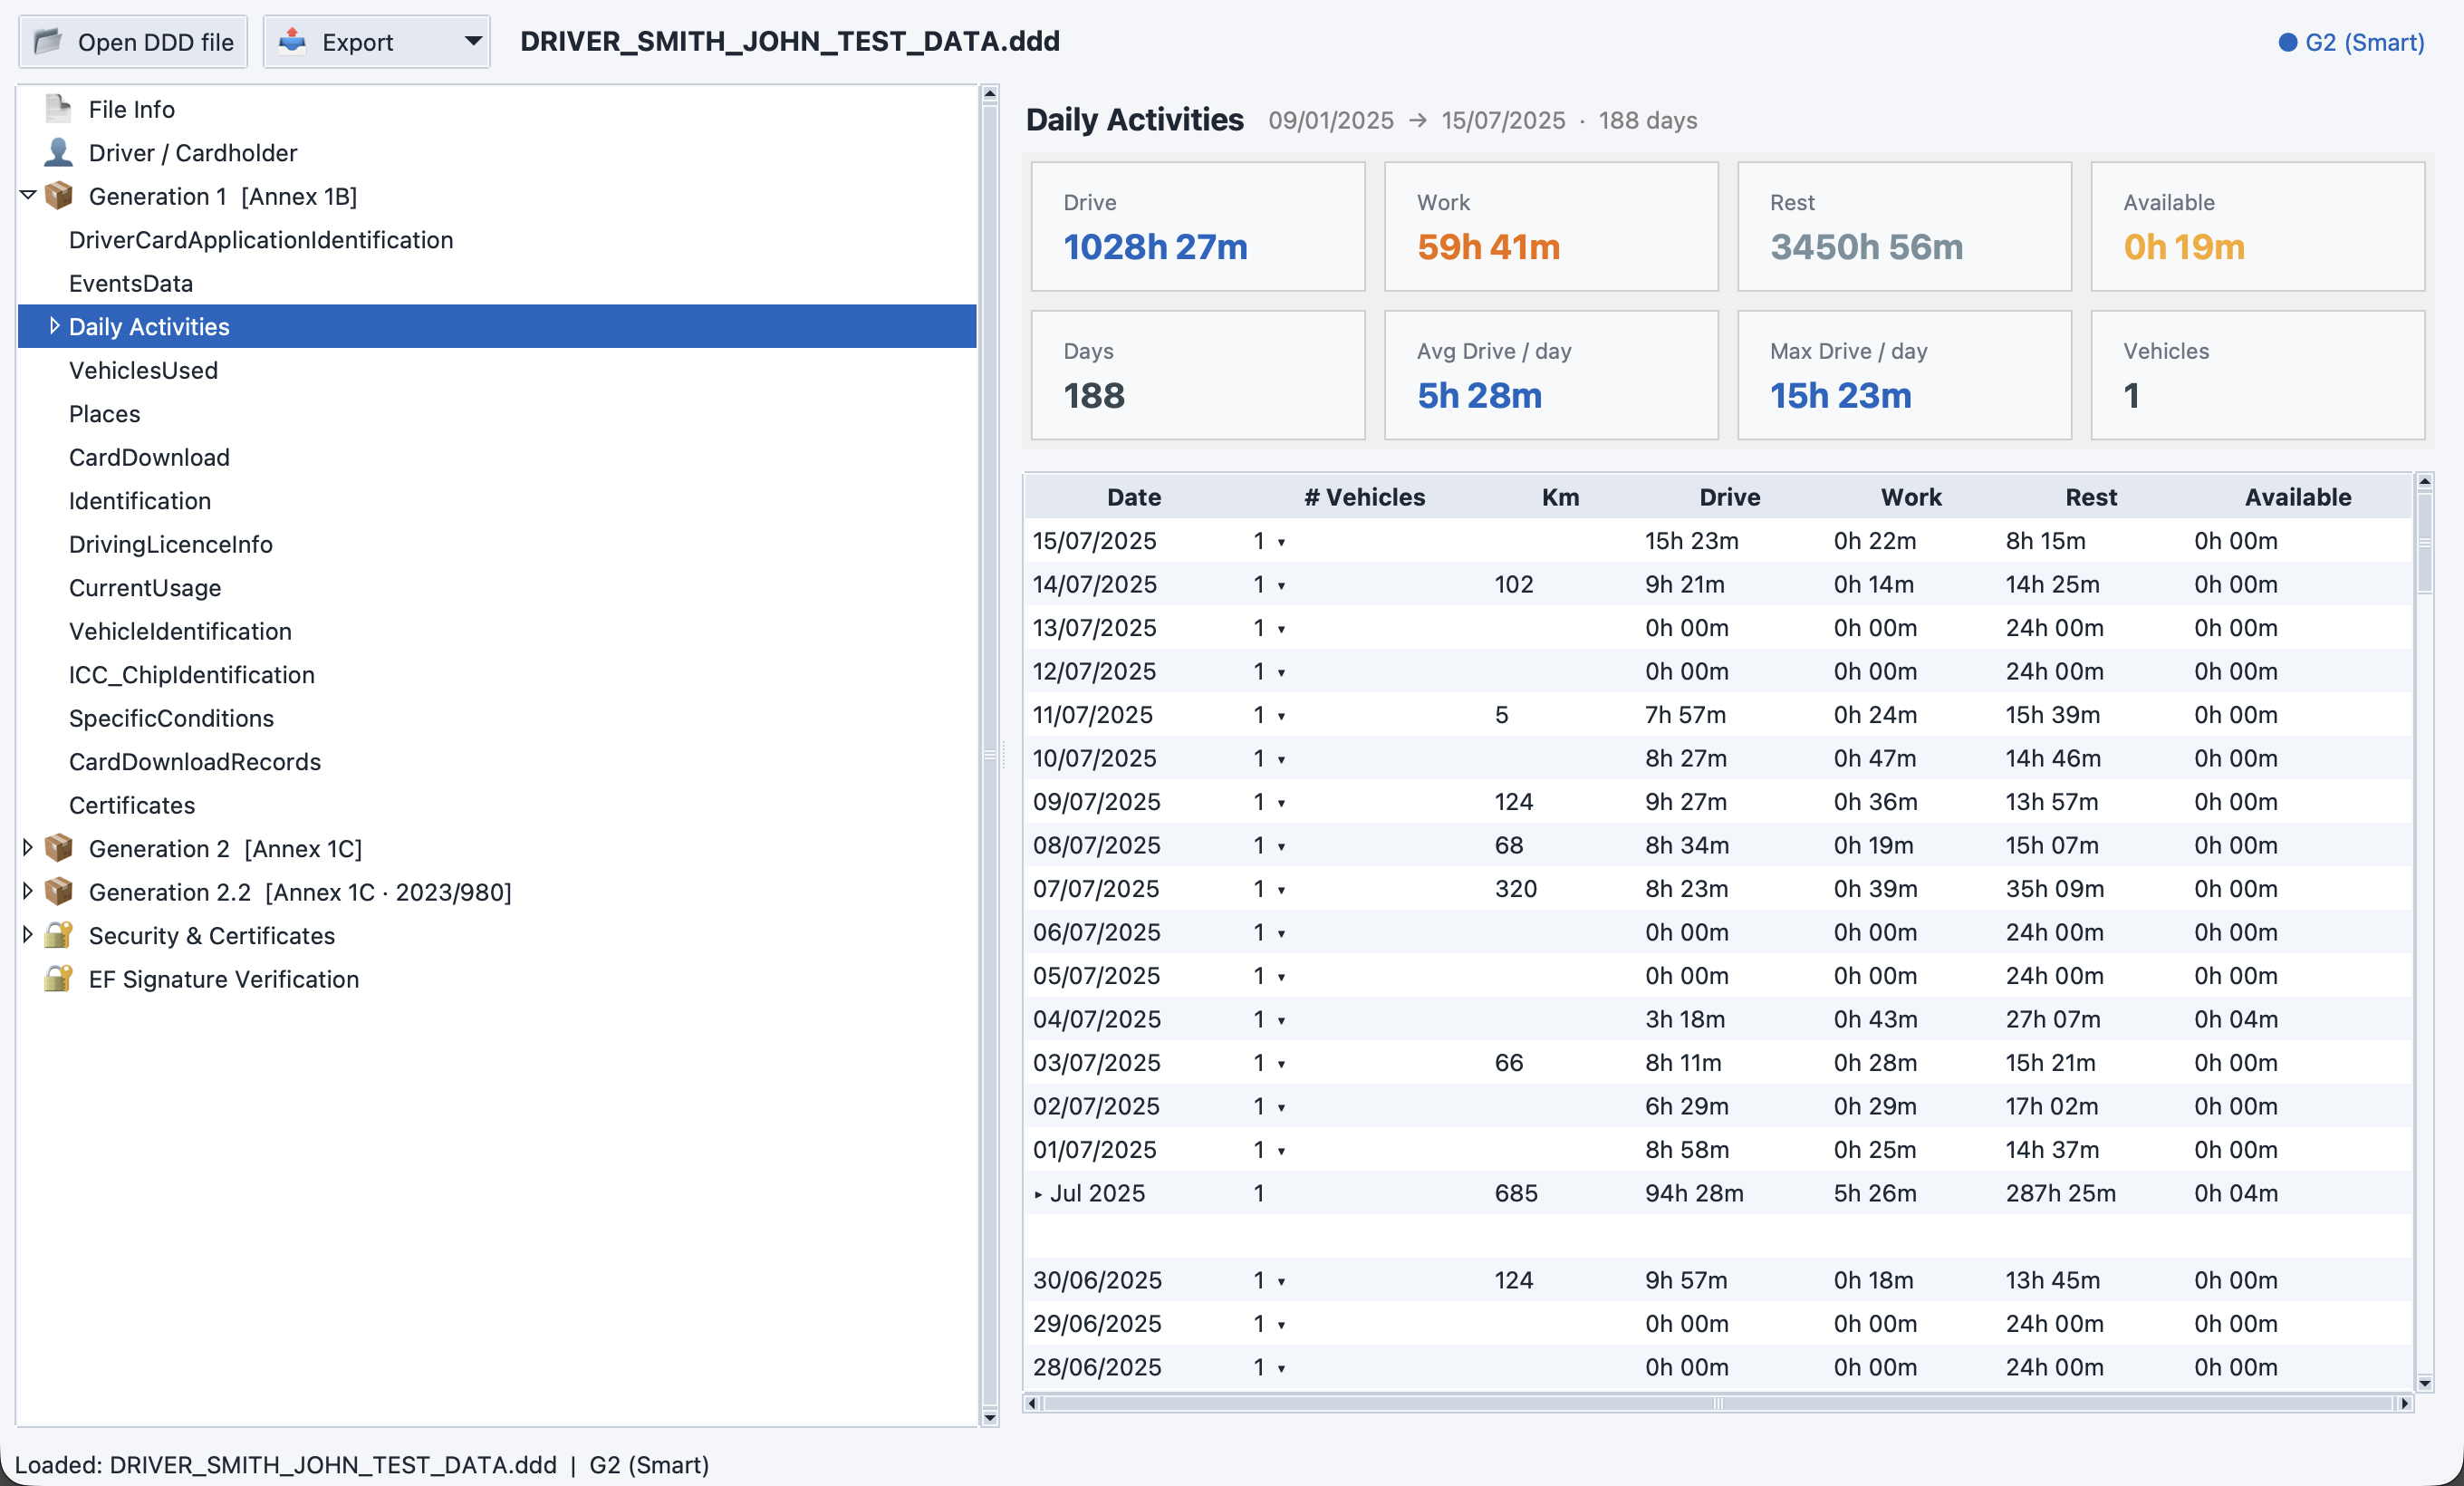Click the Available column header
Viewport: 2464px width, 1486px height.
[2298, 497]
